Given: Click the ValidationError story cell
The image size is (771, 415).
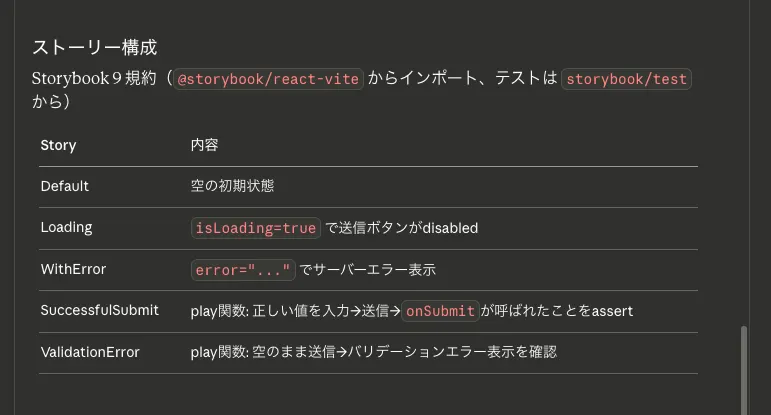Looking at the screenshot, I should point(90,352).
